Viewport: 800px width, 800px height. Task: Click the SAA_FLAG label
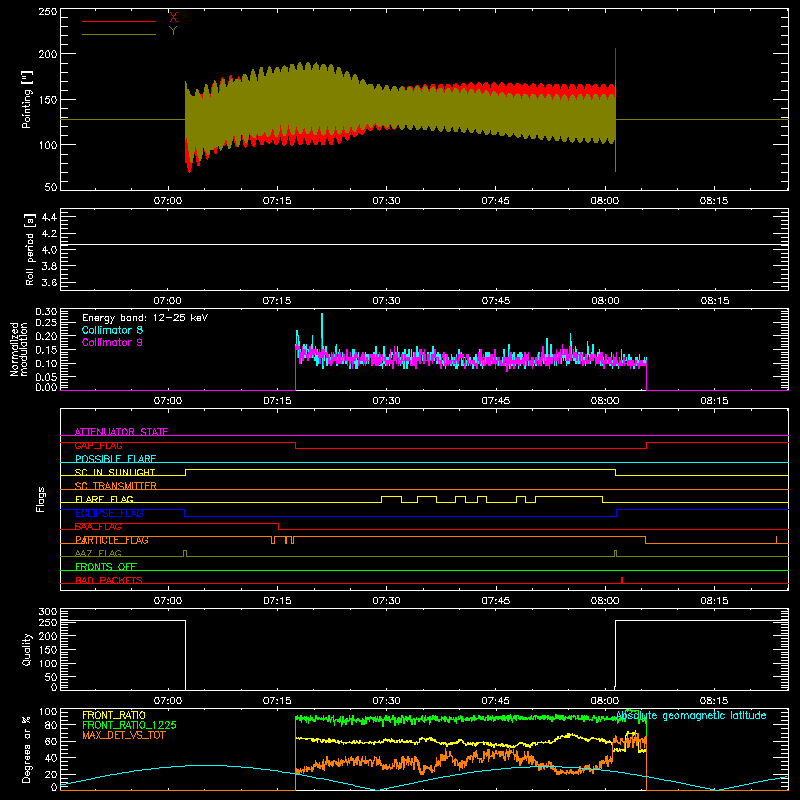click(x=98, y=527)
